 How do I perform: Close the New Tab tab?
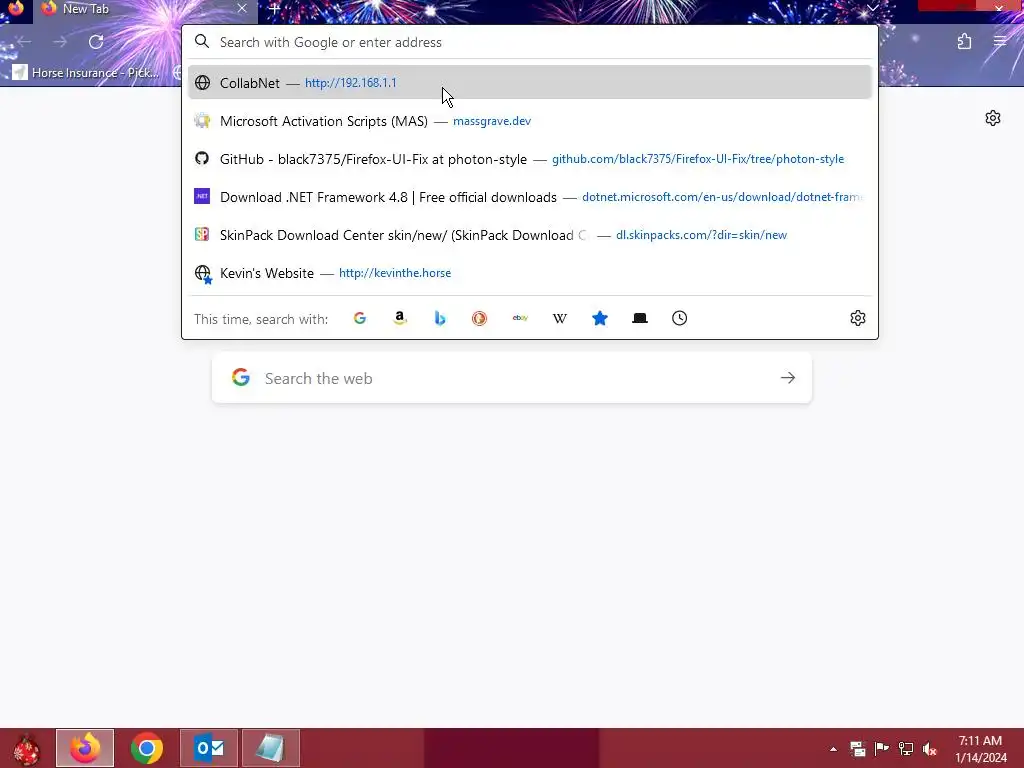(x=242, y=8)
